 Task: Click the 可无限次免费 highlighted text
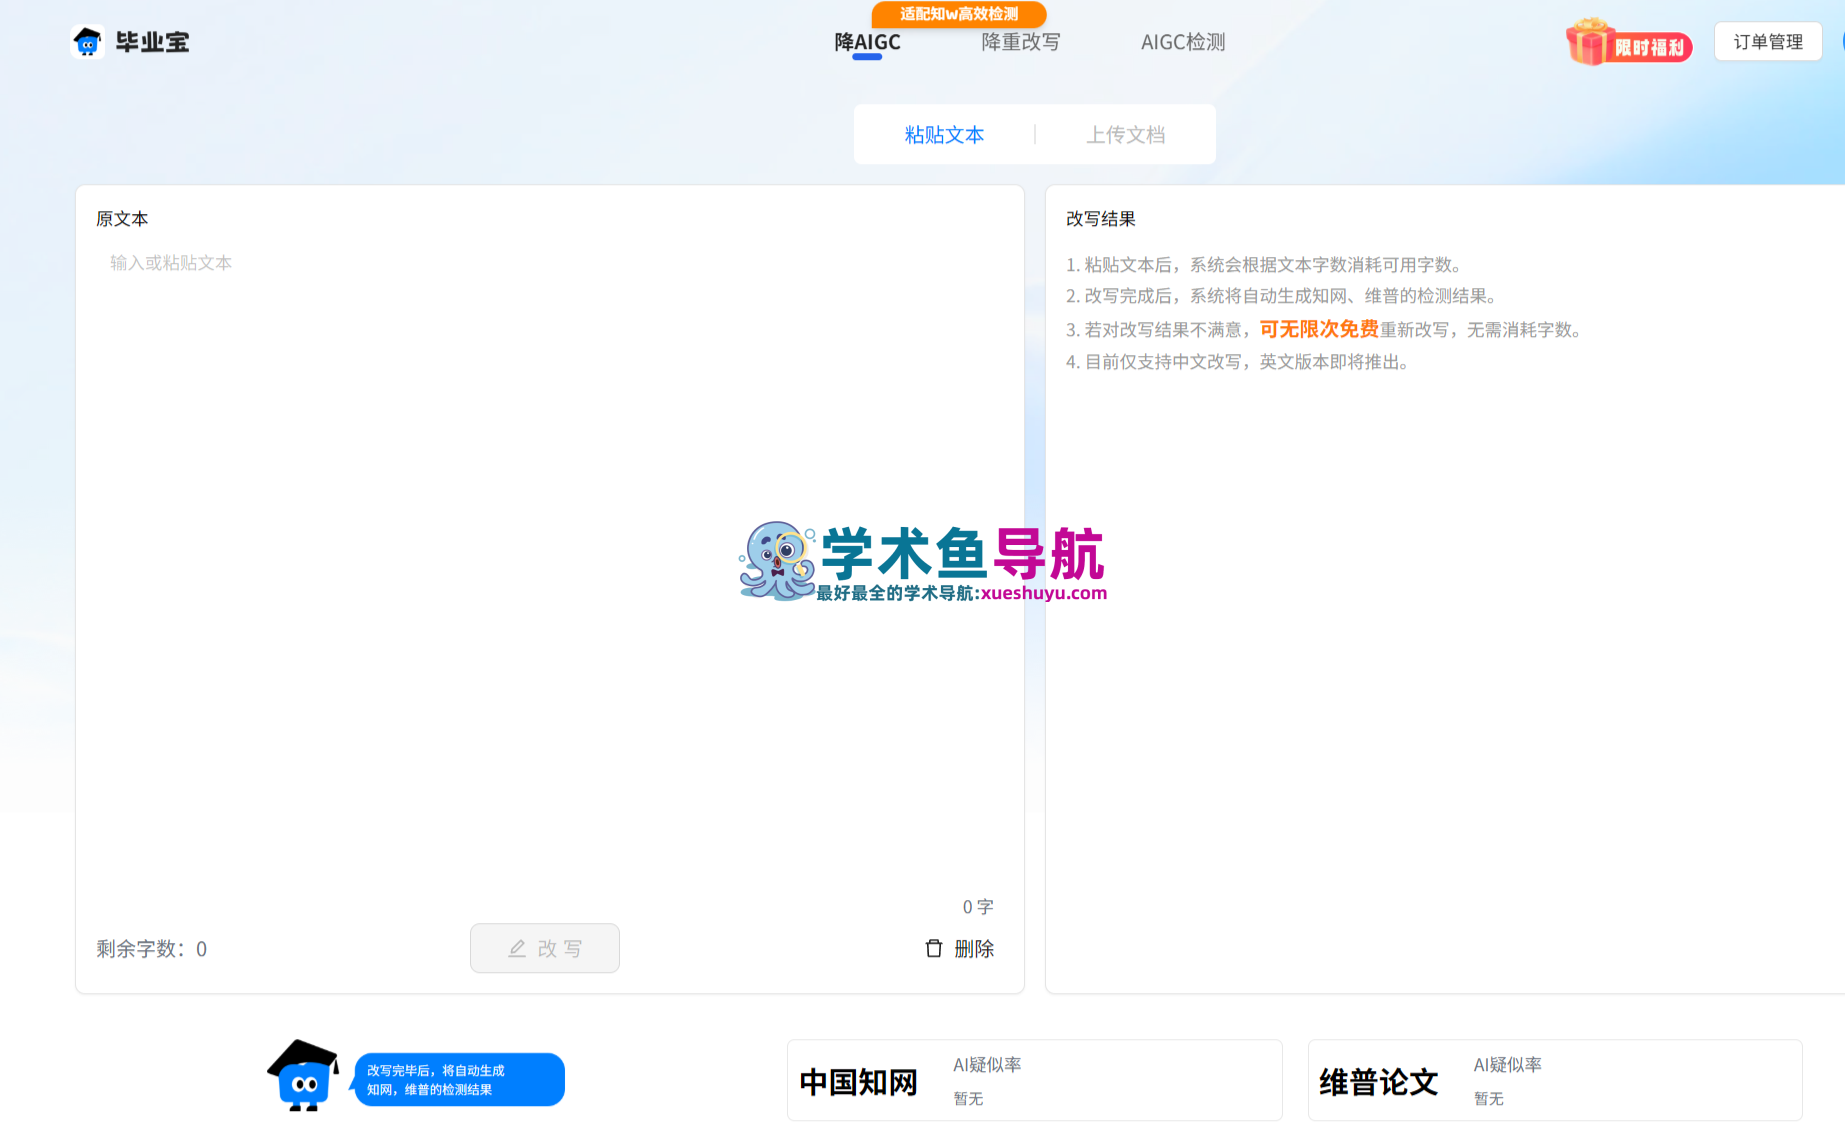click(x=1318, y=328)
